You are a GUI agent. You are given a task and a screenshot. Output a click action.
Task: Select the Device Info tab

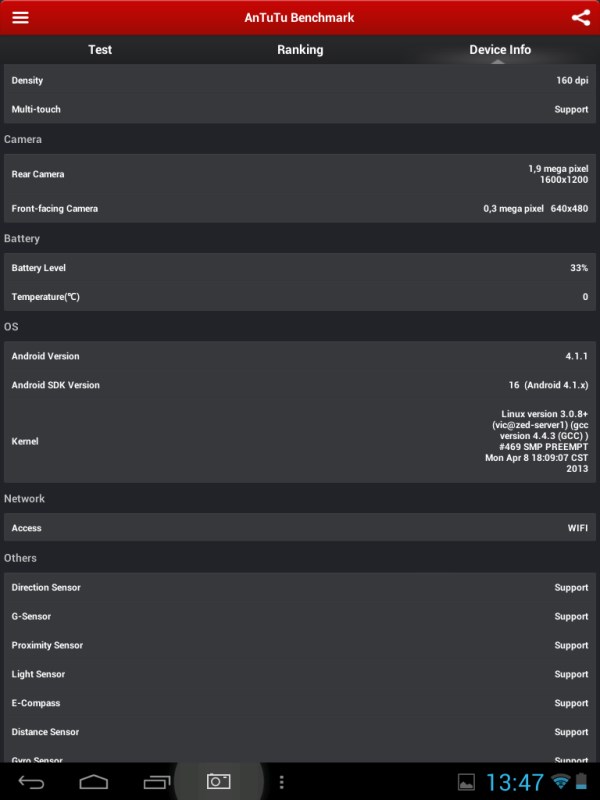[500, 49]
